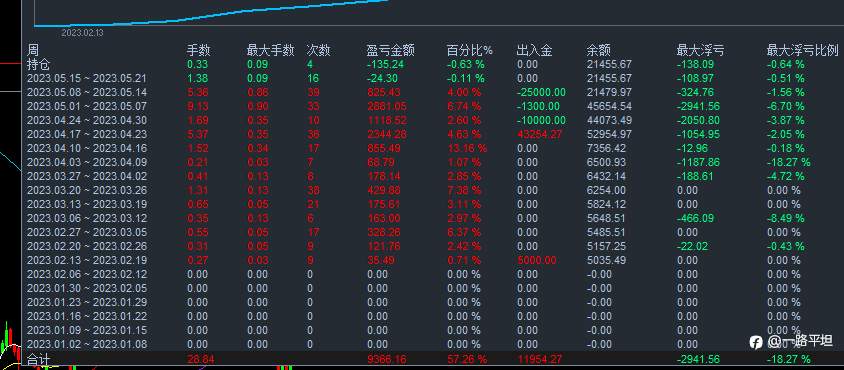The height and width of the screenshot is (370, 844).
Task: Select week 2023.05.08 ~ 2023.05.14
Action: [87, 93]
